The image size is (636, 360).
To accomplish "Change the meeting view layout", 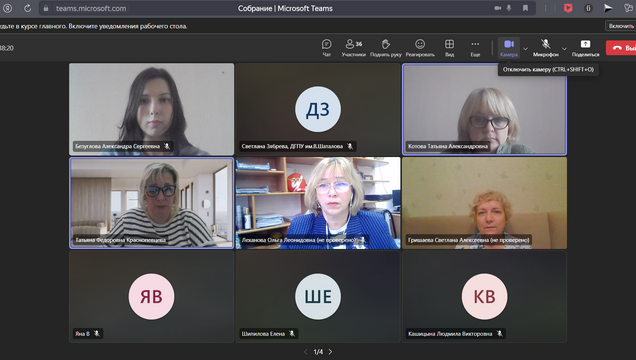I will point(449,48).
